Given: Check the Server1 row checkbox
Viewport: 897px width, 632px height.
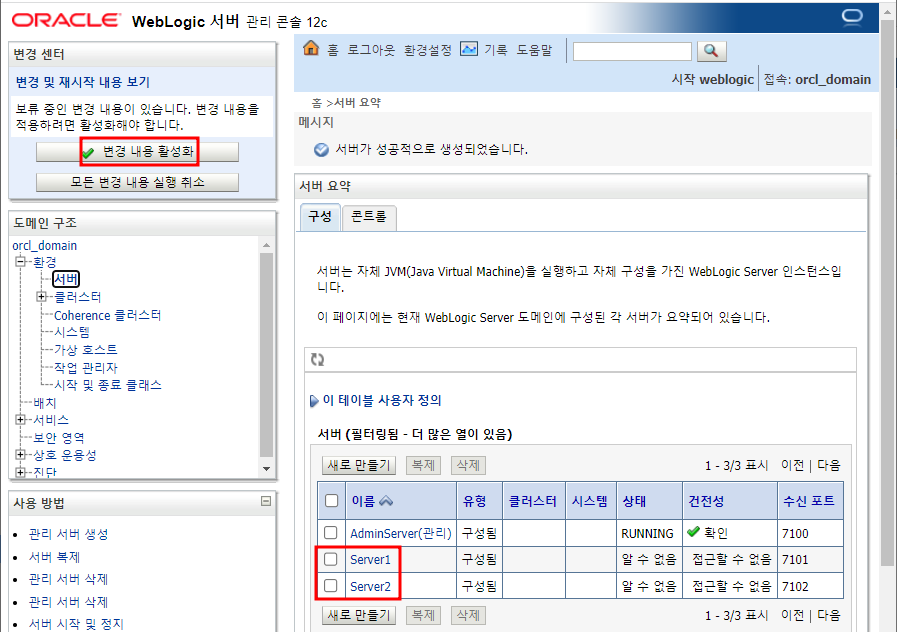Looking at the screenshot, I should [331, 559].
